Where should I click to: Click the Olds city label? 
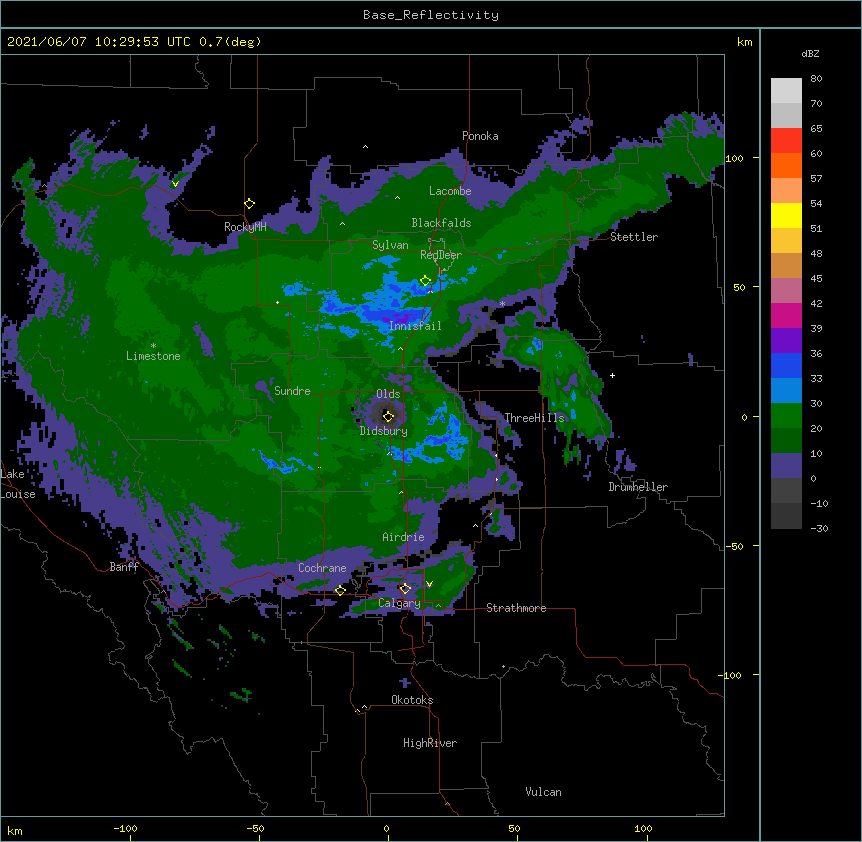(388, 394)
